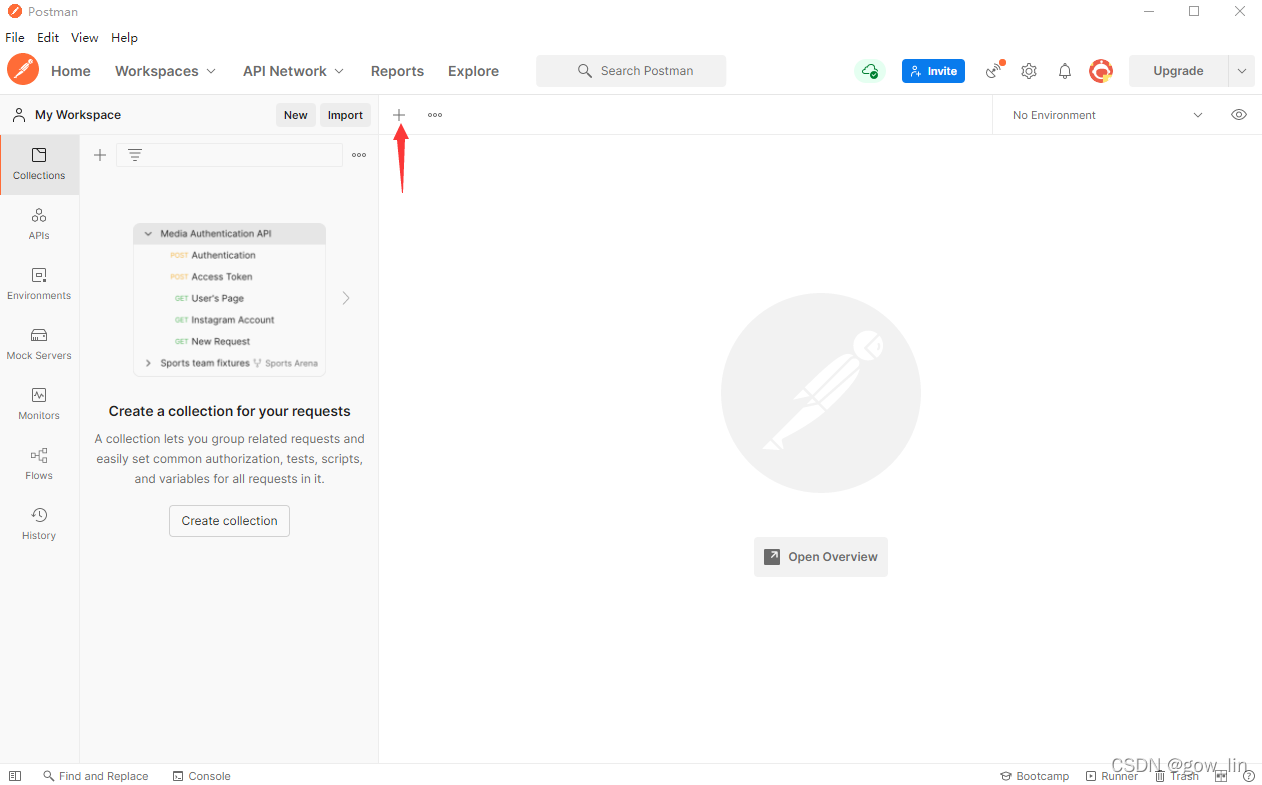Screen dimensions: 1262x785
Task: Select the APIs sidebar icon
Action: tap(39, 225)
